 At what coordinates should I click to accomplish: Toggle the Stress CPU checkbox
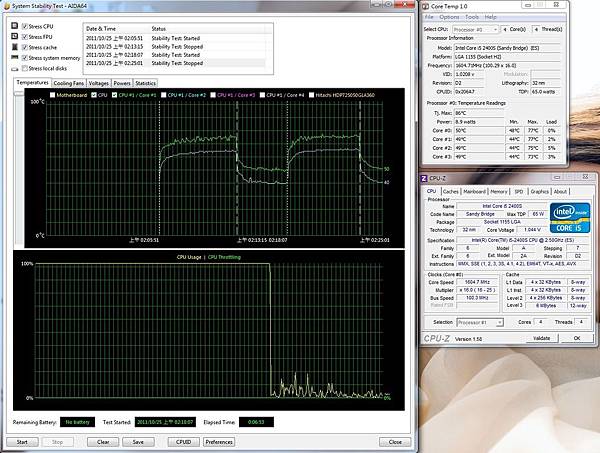coord(25,26)
